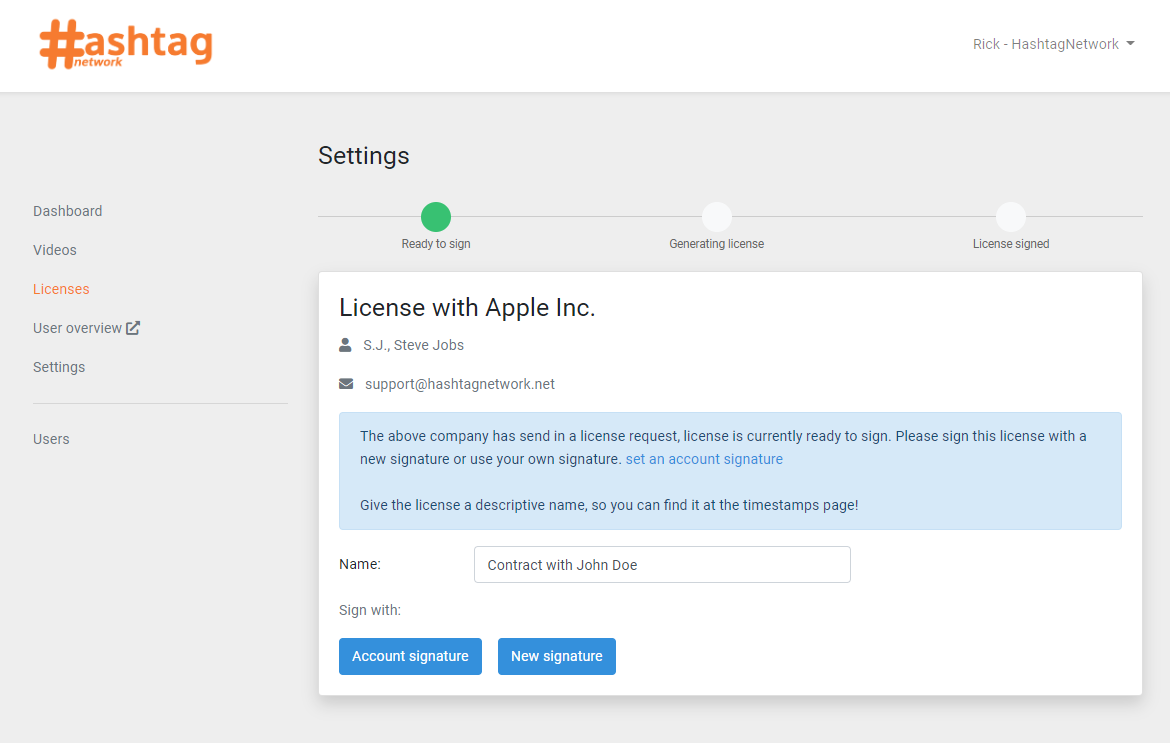Click the Settings page title
This screenshot has width=1170, height=743.
coord(363,156)
